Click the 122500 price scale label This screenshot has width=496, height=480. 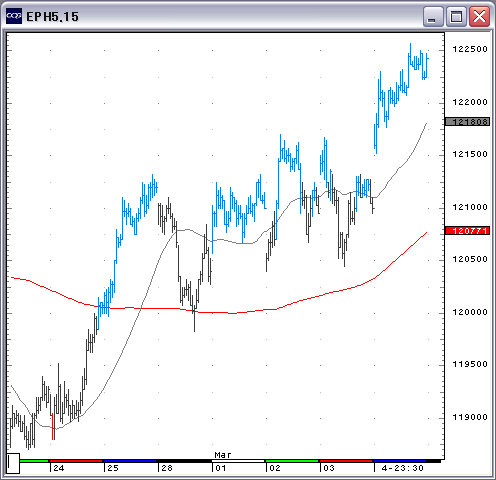[470, 49]
